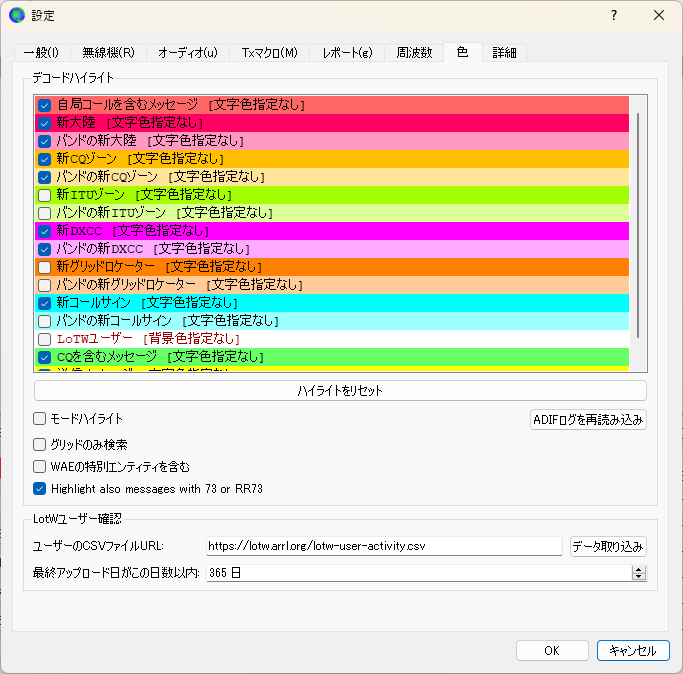Click the lime 新ITUゾーン color row
Image resolution: width=683 pixels, height=674 pixels.
pos(332,195)
